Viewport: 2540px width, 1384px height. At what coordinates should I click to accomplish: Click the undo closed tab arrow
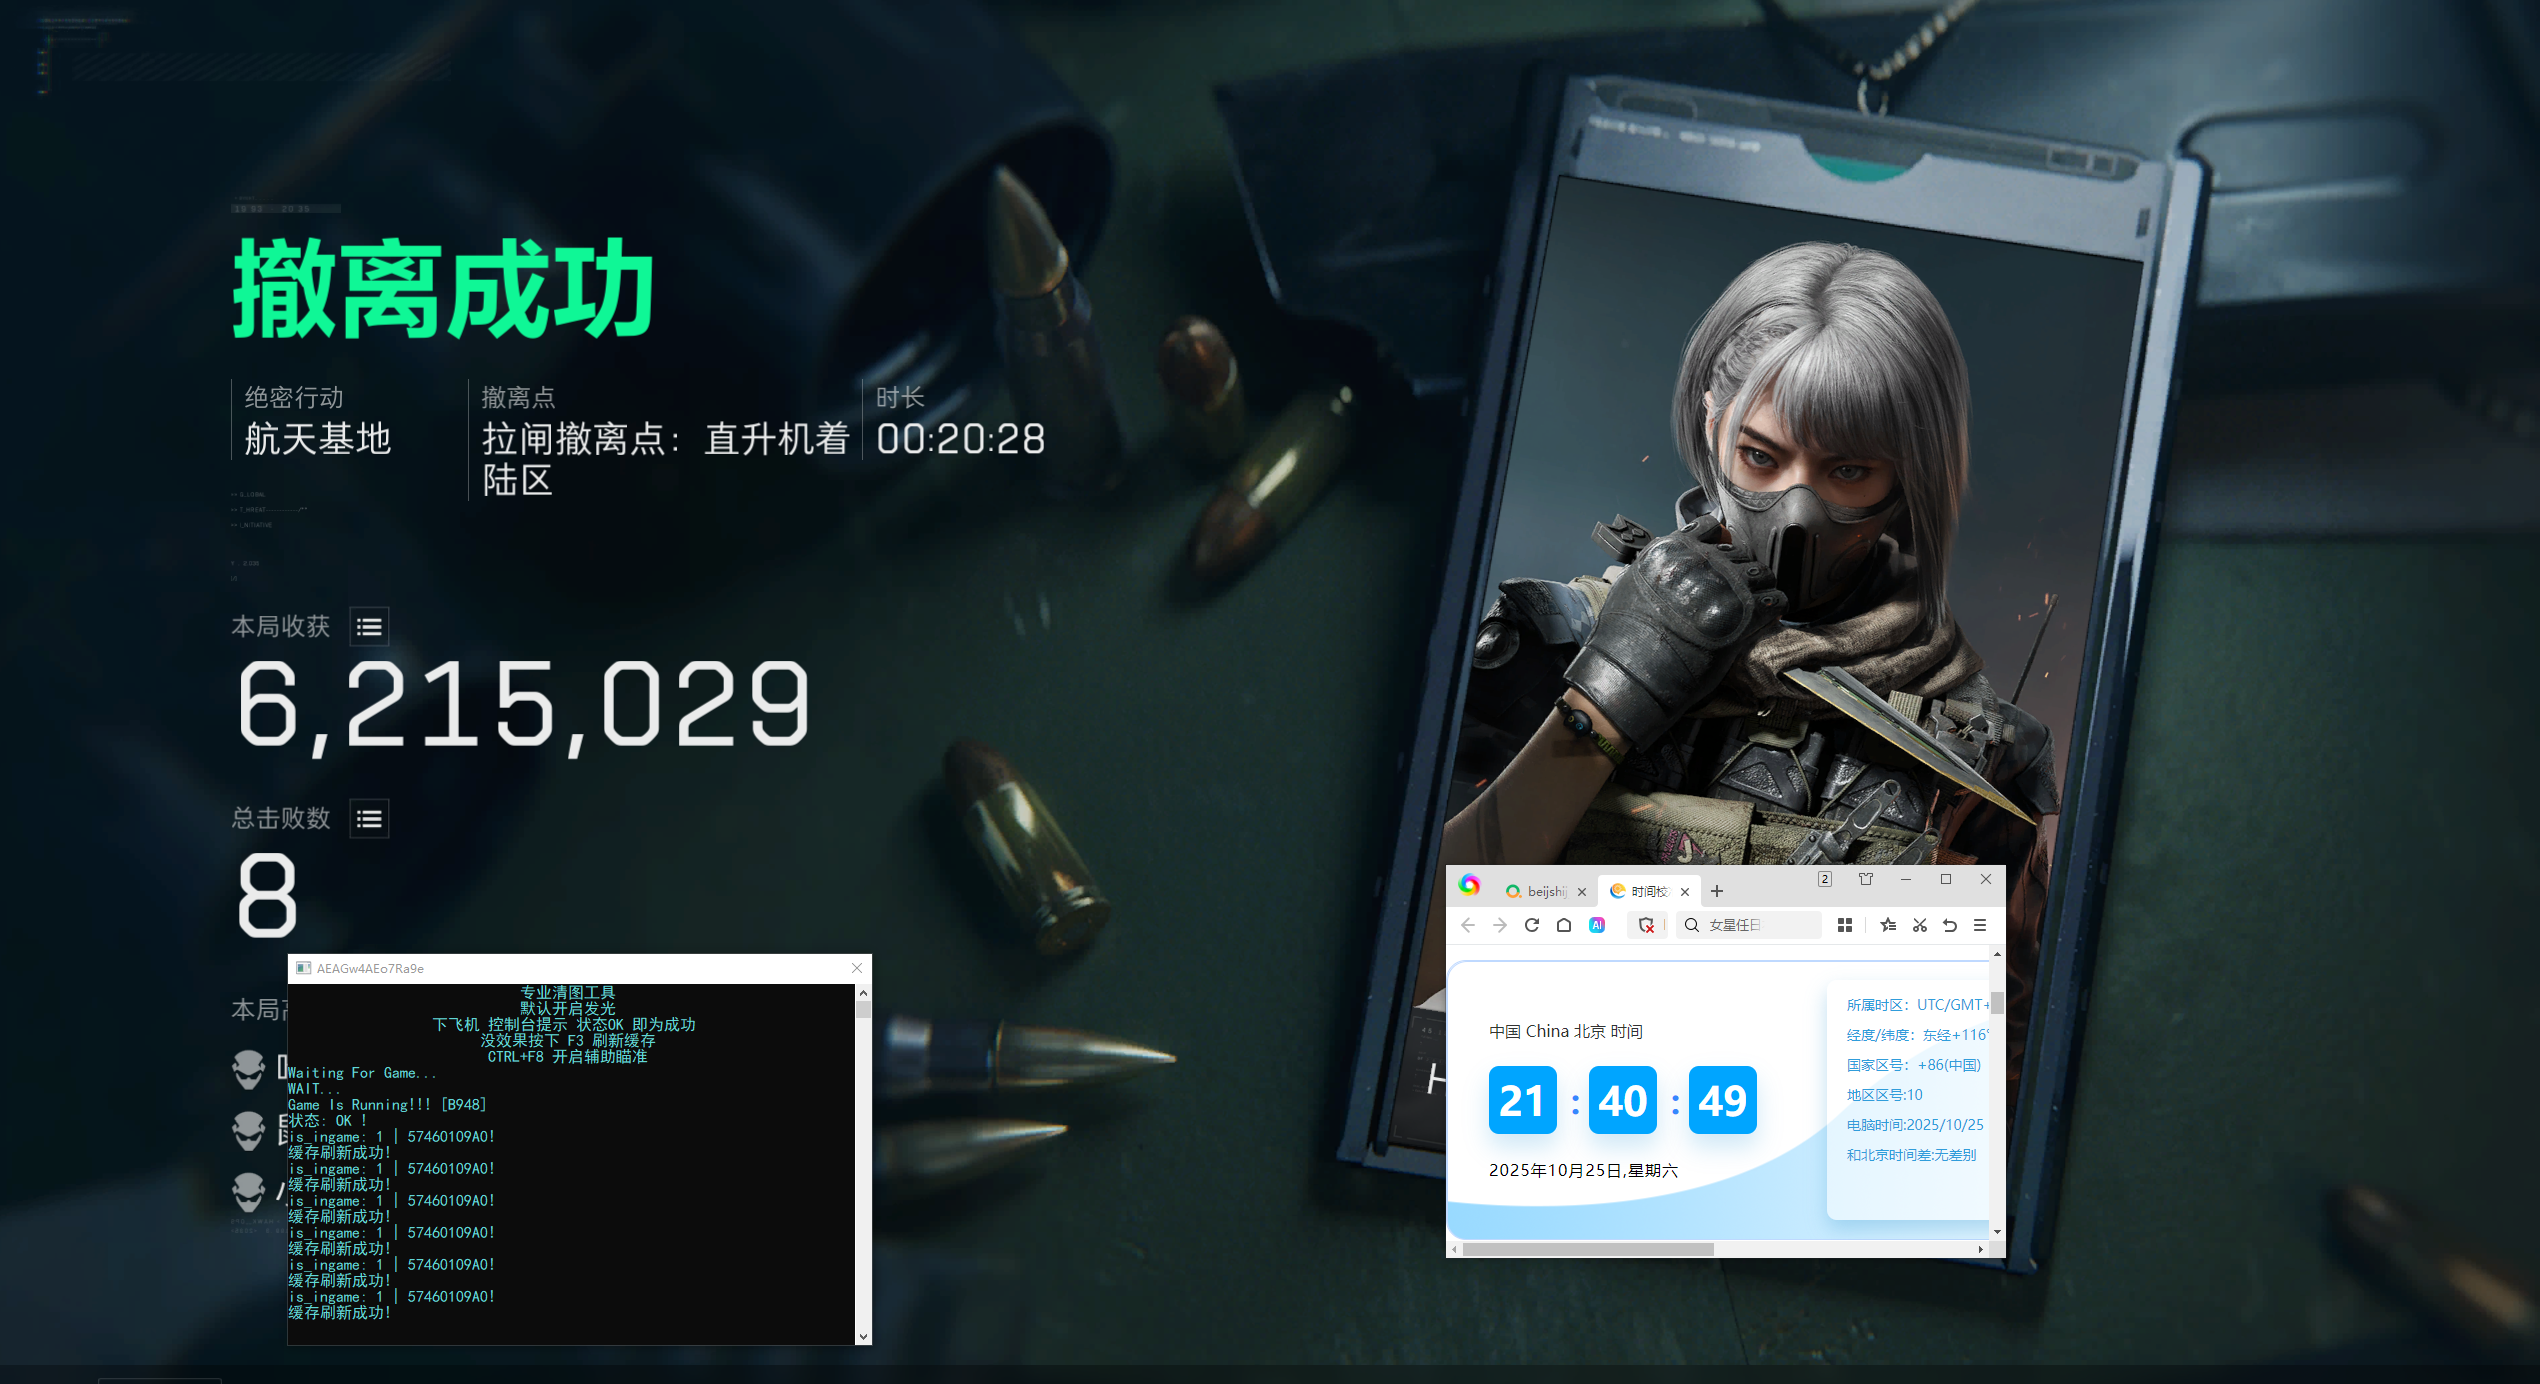pos(1950,925)
